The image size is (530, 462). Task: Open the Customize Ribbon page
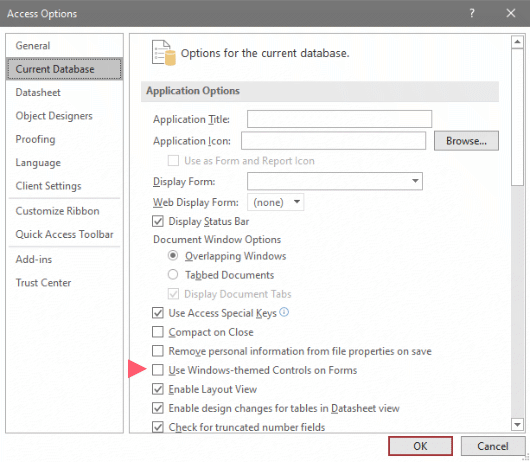click(x=64, y=211)
